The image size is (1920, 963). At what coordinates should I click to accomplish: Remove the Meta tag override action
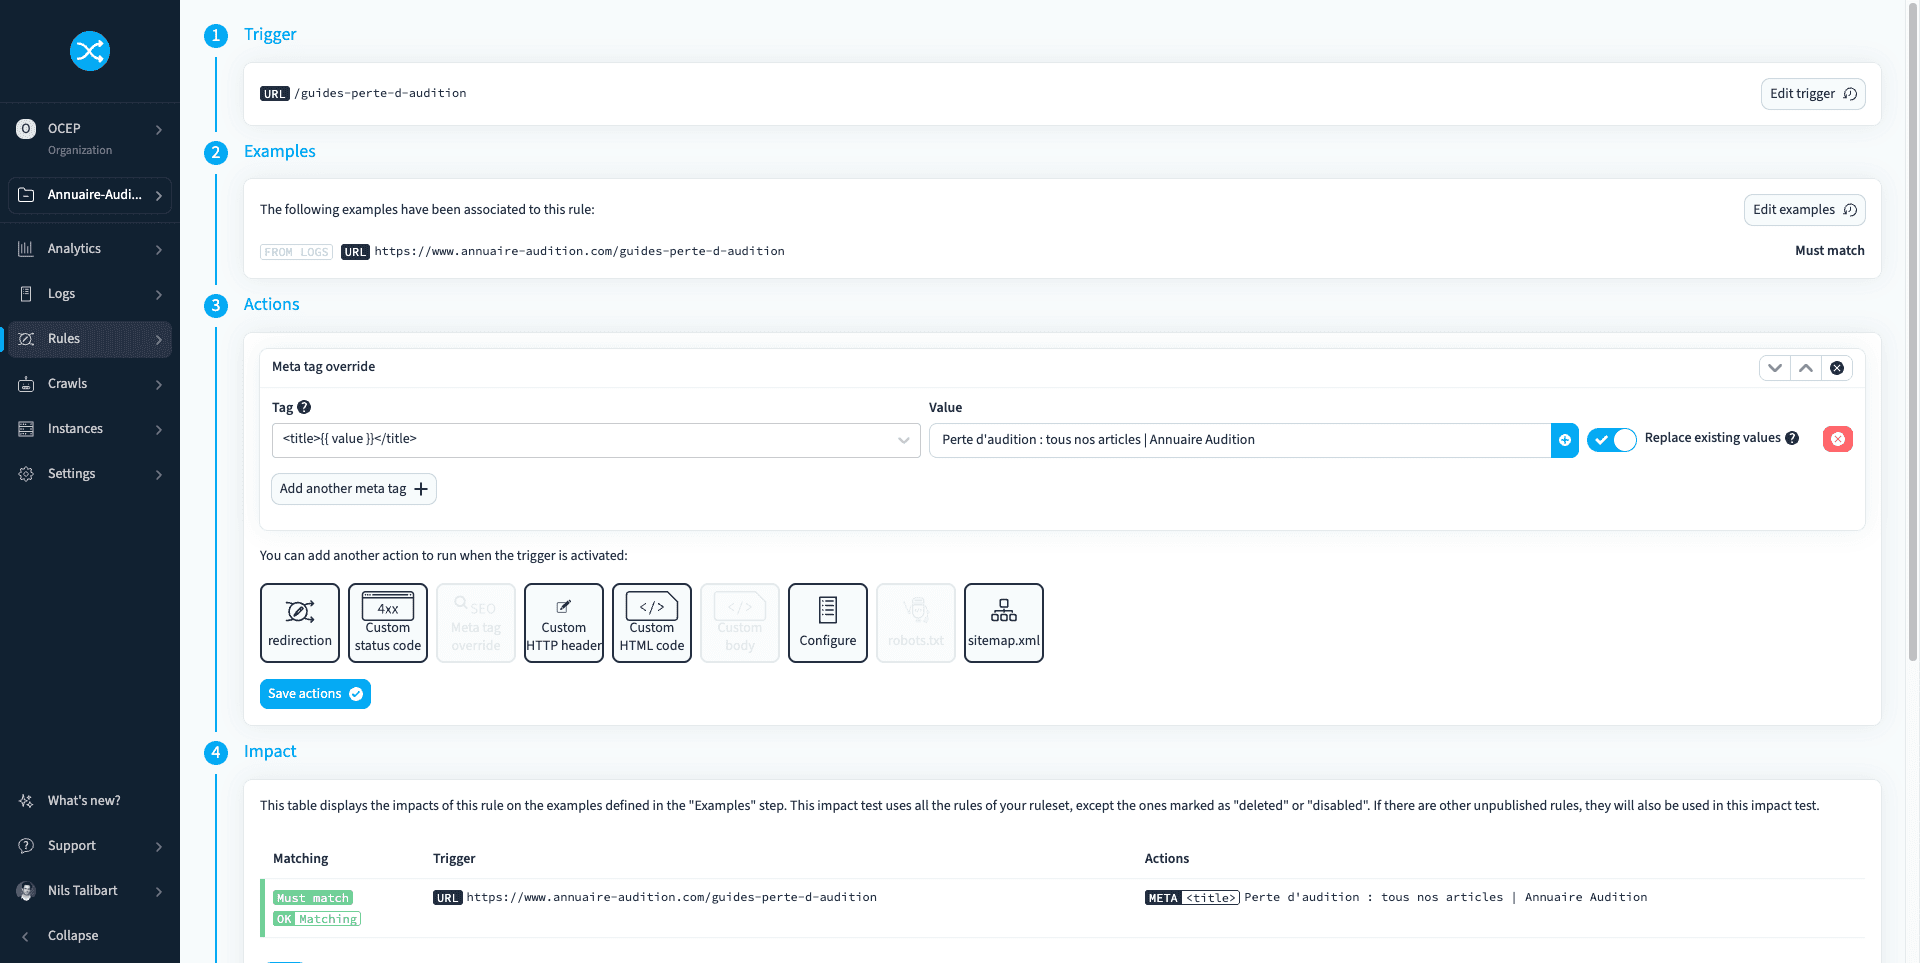tap(1837, 368)
